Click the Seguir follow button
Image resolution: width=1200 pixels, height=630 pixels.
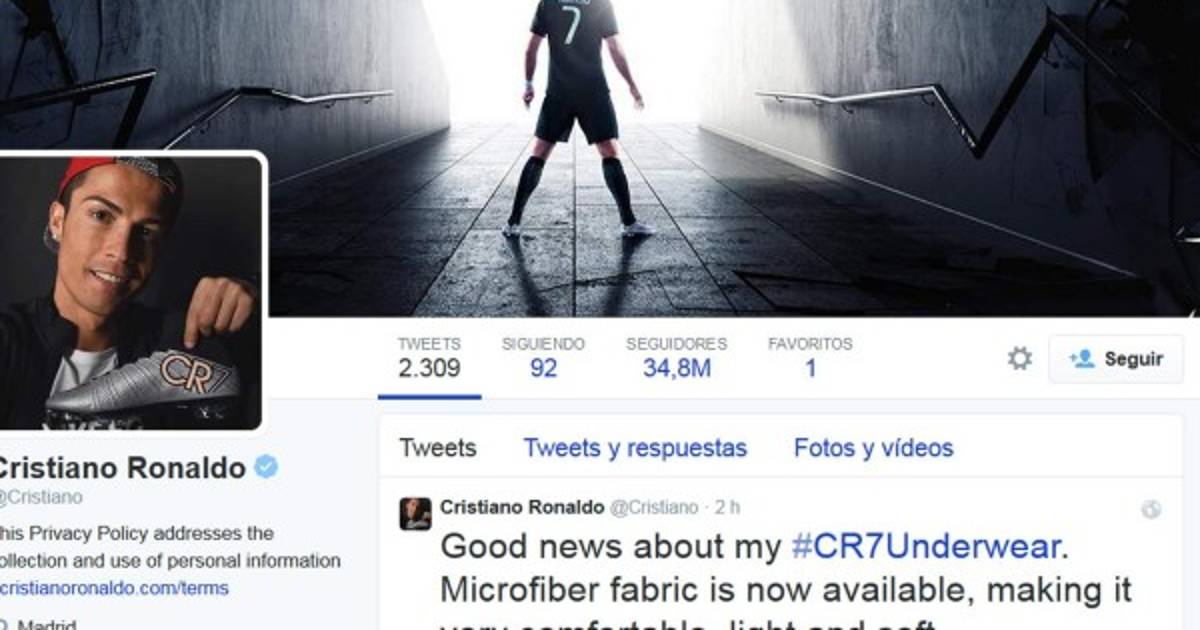point(1115,359)
